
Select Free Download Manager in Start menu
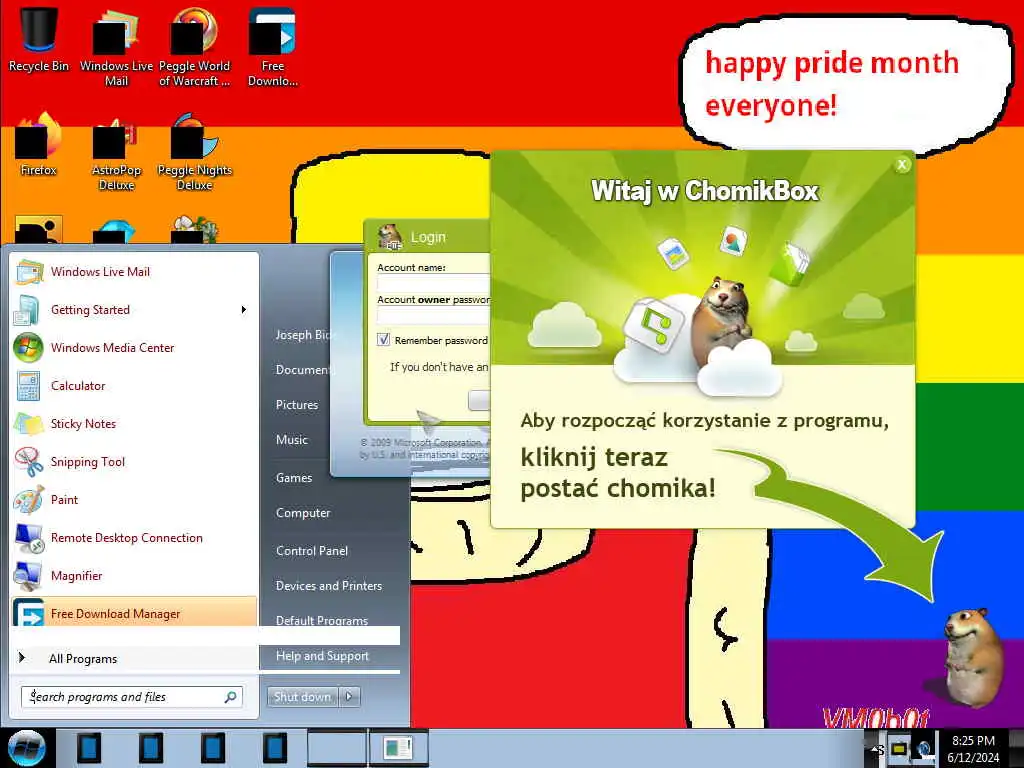click(x=134, y=611)
